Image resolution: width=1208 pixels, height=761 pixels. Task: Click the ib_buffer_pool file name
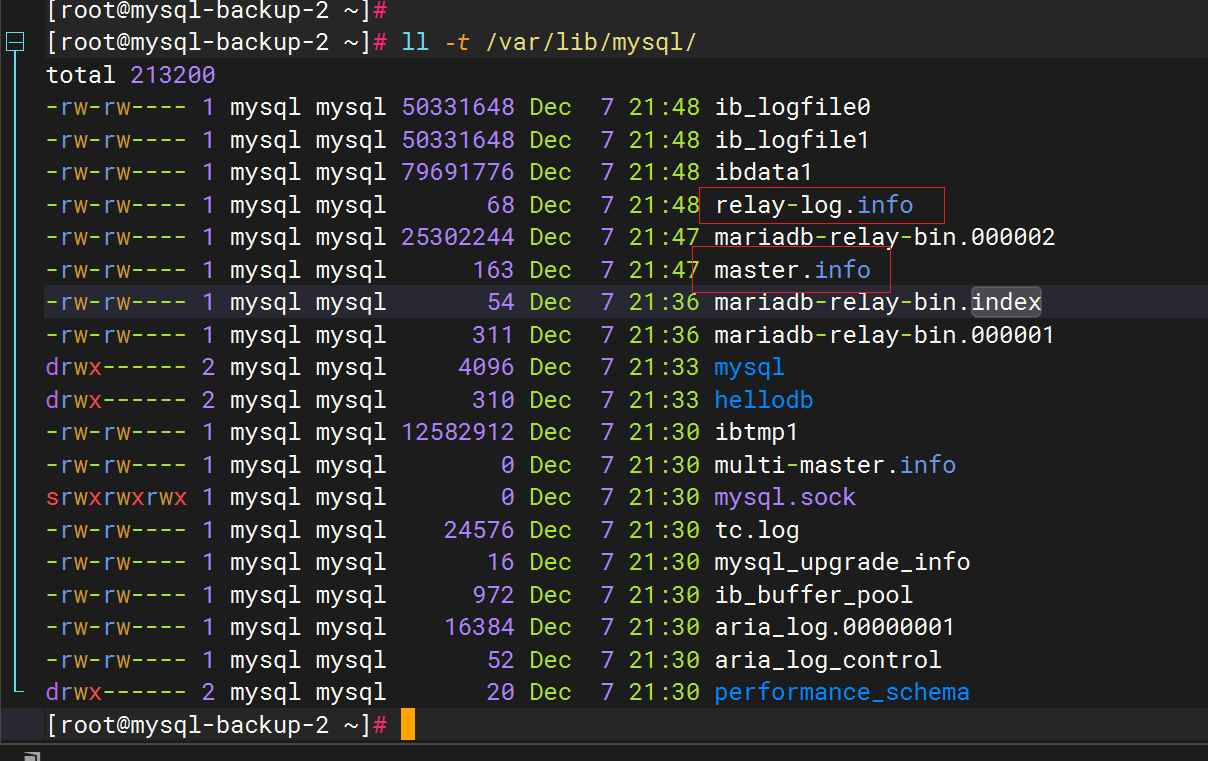pos(814,595)
